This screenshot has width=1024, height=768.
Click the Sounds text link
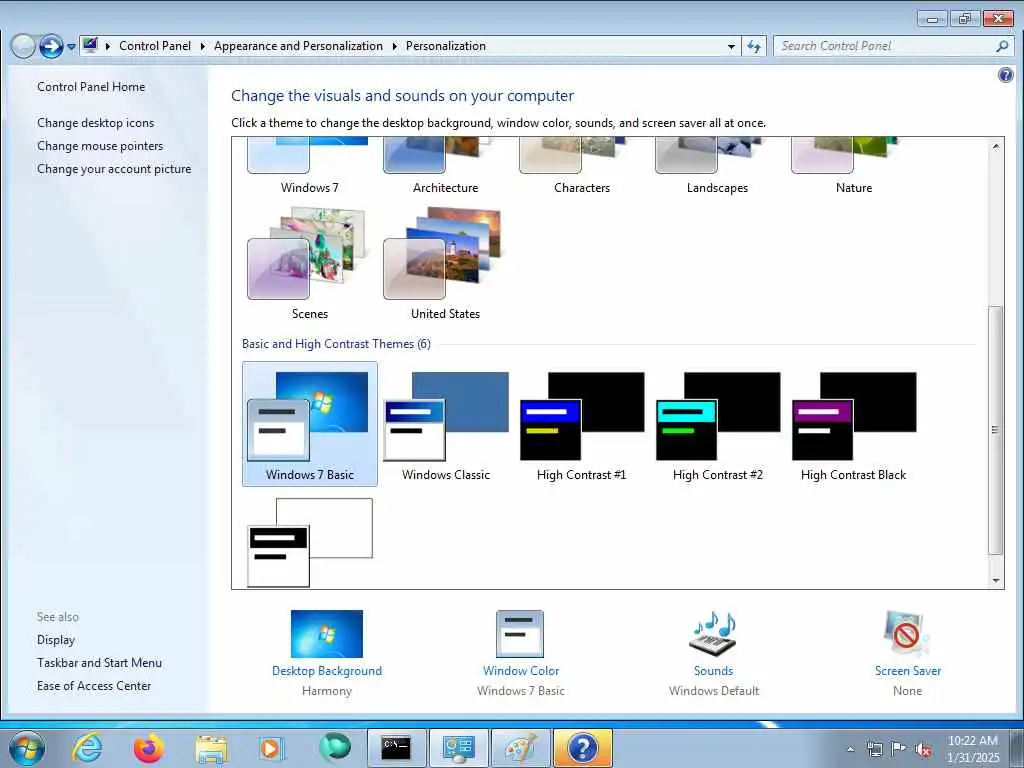click(x=713, y=671)
